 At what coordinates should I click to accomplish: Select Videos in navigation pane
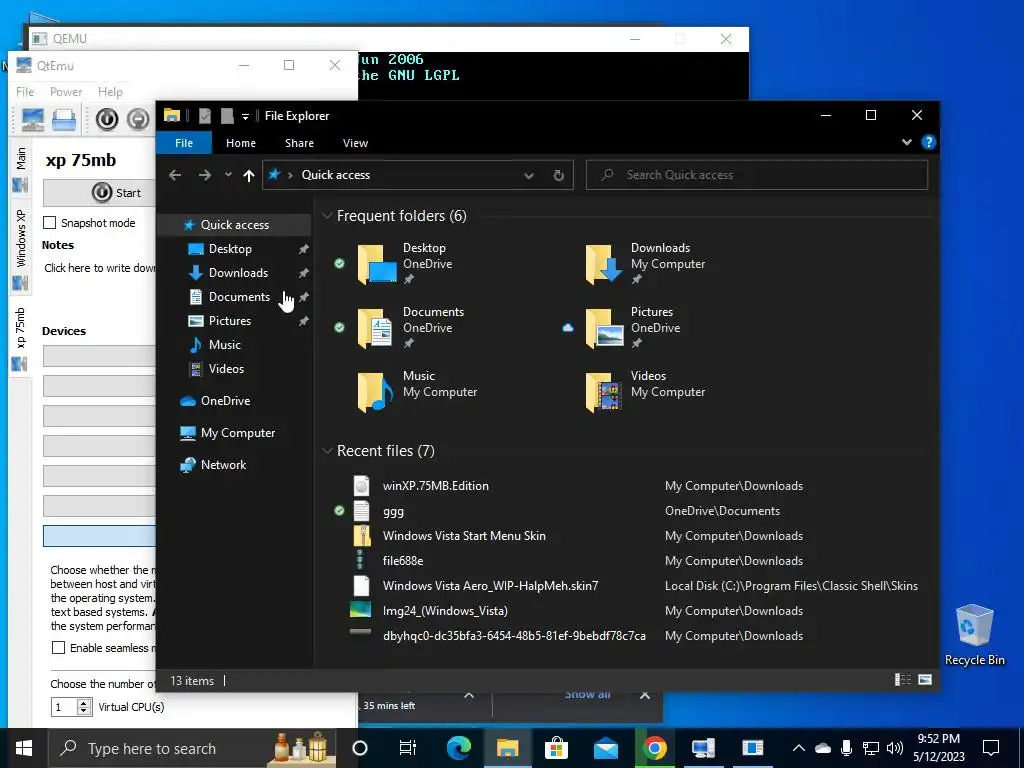click(226, 368)
